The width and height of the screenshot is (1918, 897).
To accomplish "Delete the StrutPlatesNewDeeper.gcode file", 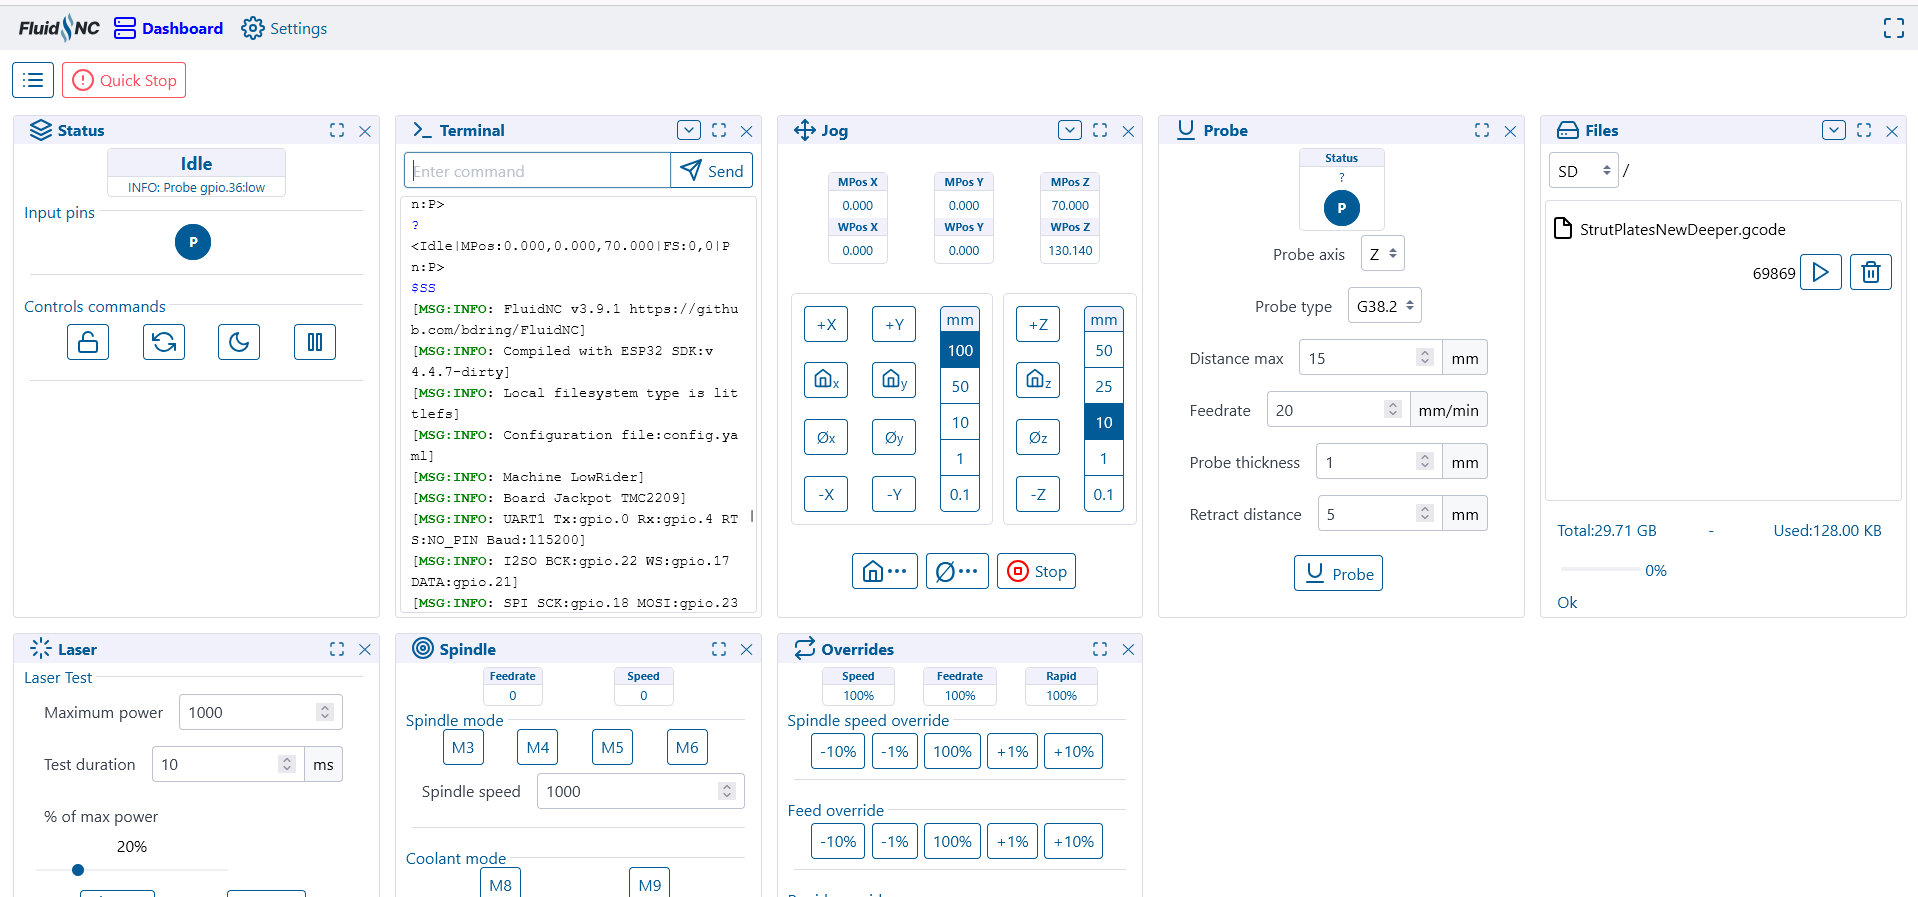I will pos(1870,272).
